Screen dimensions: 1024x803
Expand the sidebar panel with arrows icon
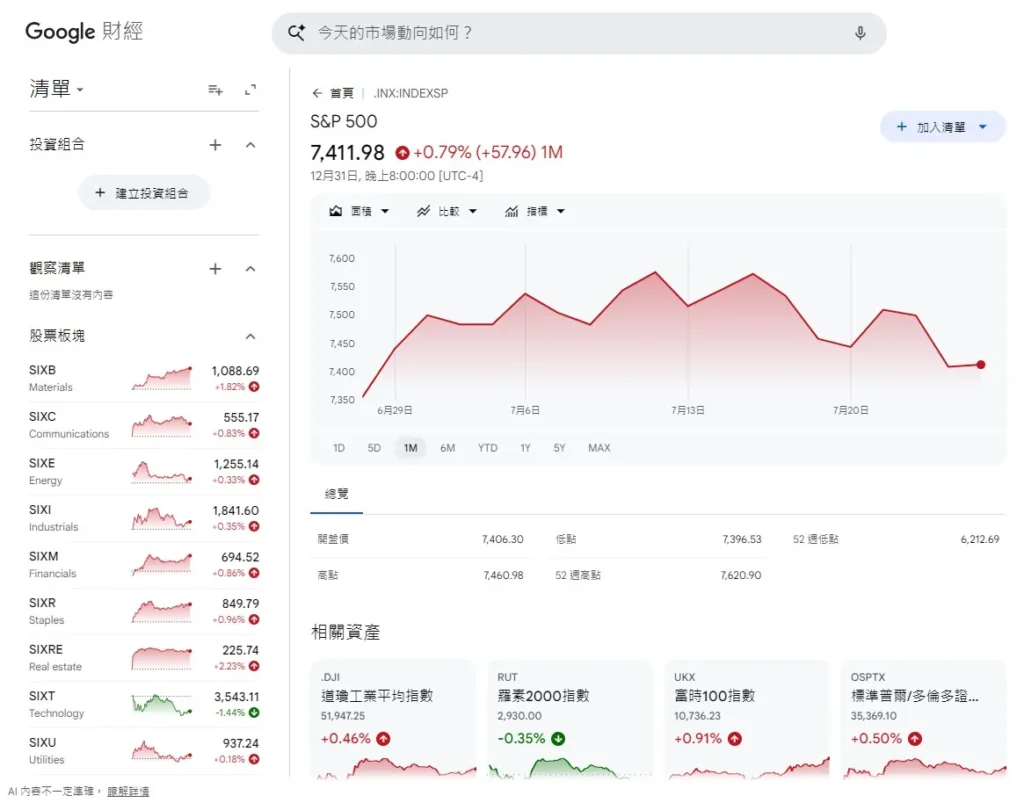point(250,89)
